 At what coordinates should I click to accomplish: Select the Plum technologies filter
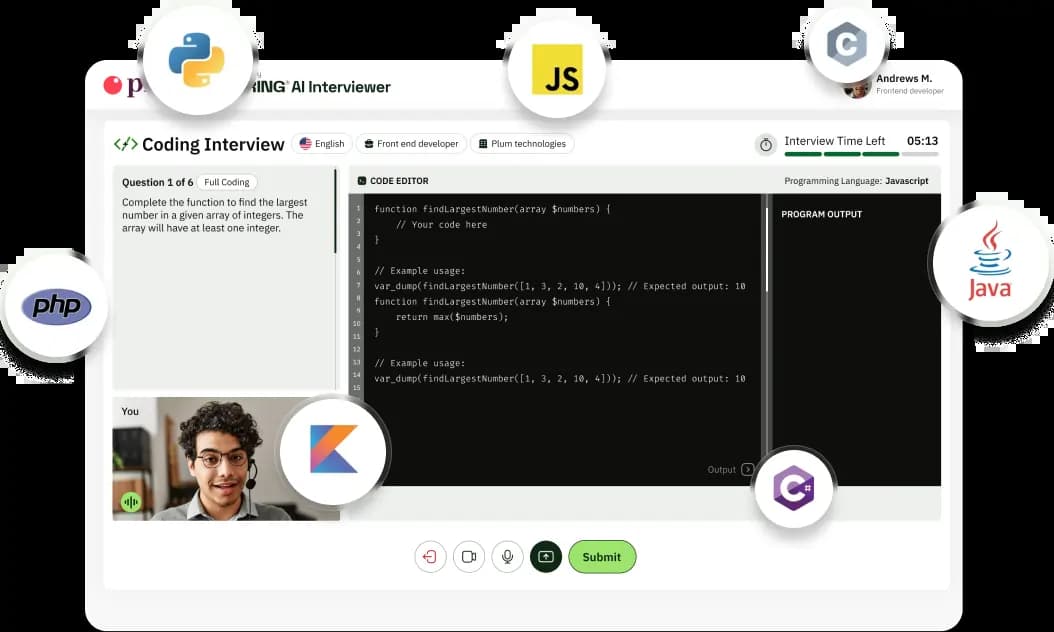click(522, 143)
